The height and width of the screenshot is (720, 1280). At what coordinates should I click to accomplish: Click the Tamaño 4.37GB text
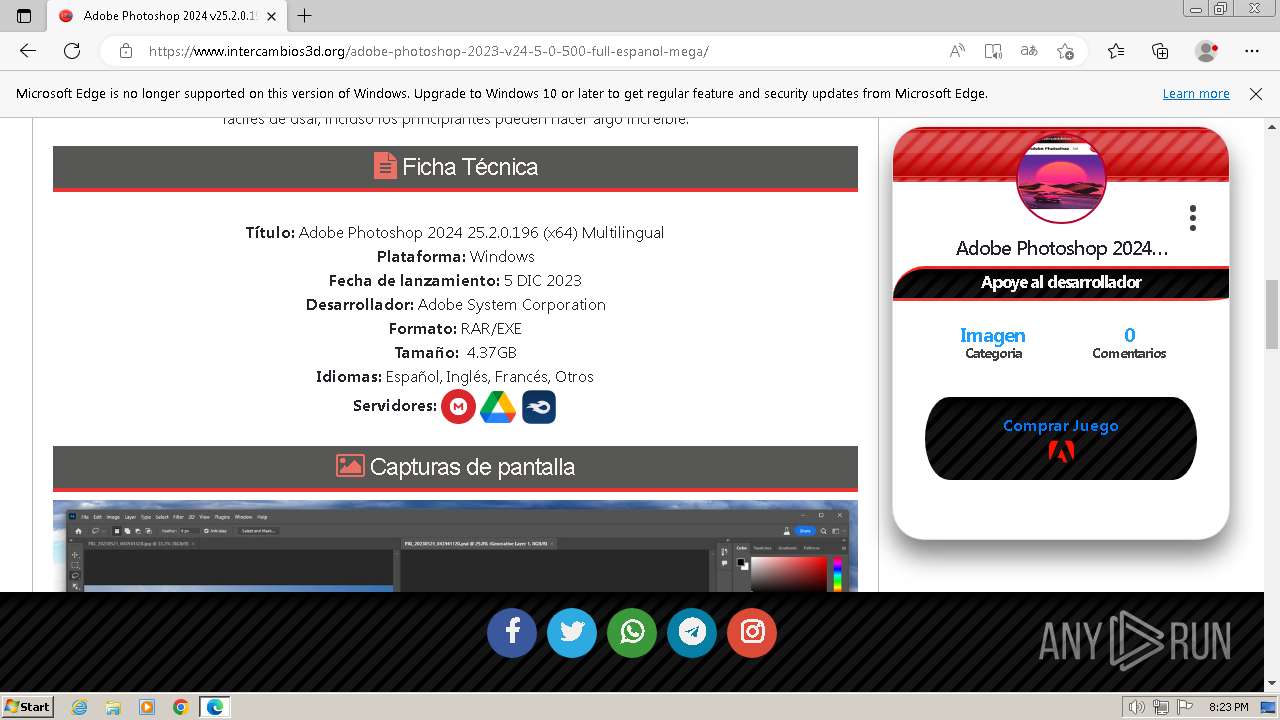click(455, 352)
